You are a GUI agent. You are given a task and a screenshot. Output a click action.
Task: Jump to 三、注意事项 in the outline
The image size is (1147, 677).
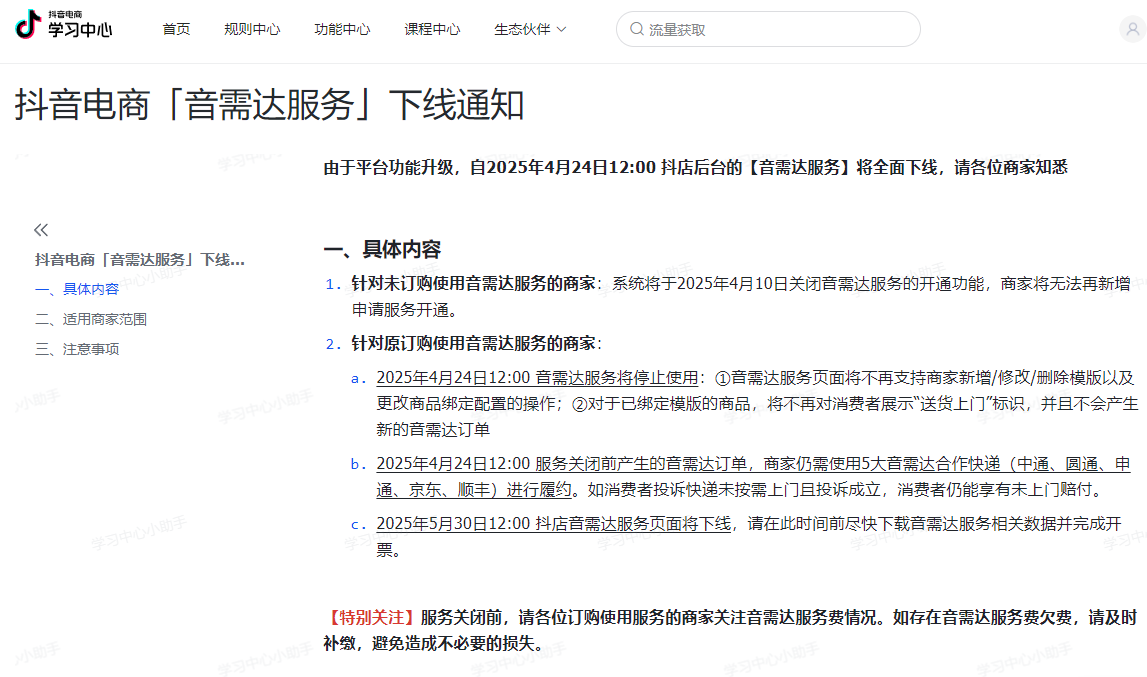point(77,349)
